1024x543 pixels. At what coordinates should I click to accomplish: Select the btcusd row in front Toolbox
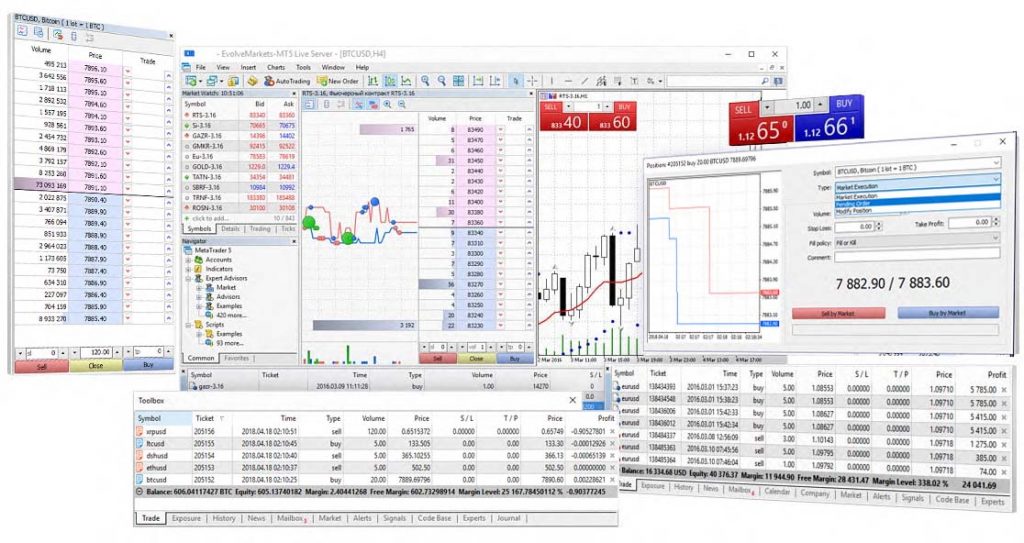(376, 480)
